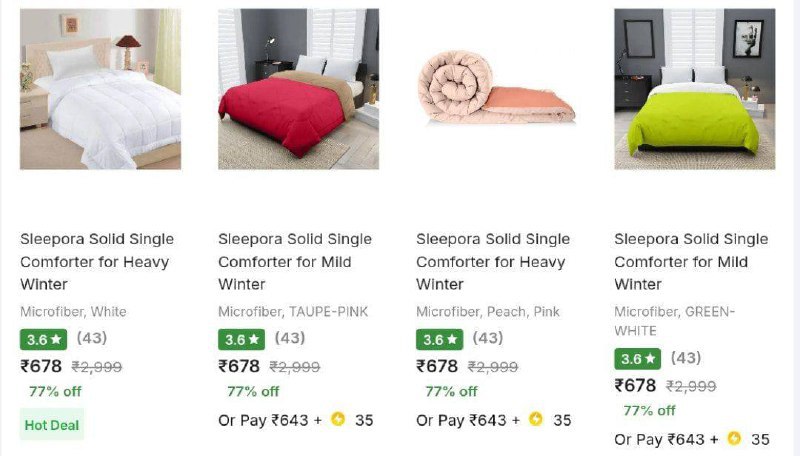Open the GREEN-WHITE Mild Winter comforter title
Screen dimensions: 800x456
pyautogui.click(x=691, y=262)
